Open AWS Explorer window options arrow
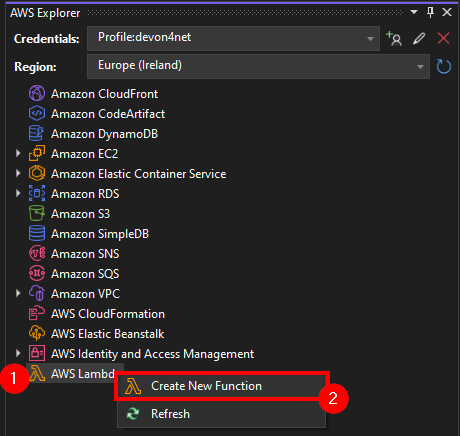 (x=414, y=12)
